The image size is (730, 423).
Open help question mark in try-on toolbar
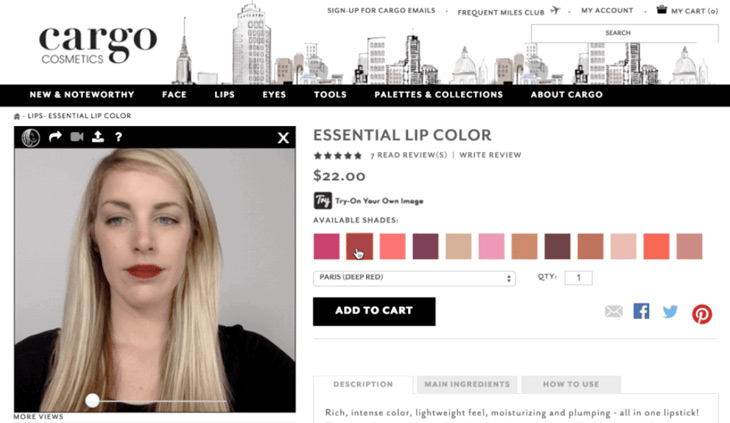pyautogui.click(x=119, y=137)
